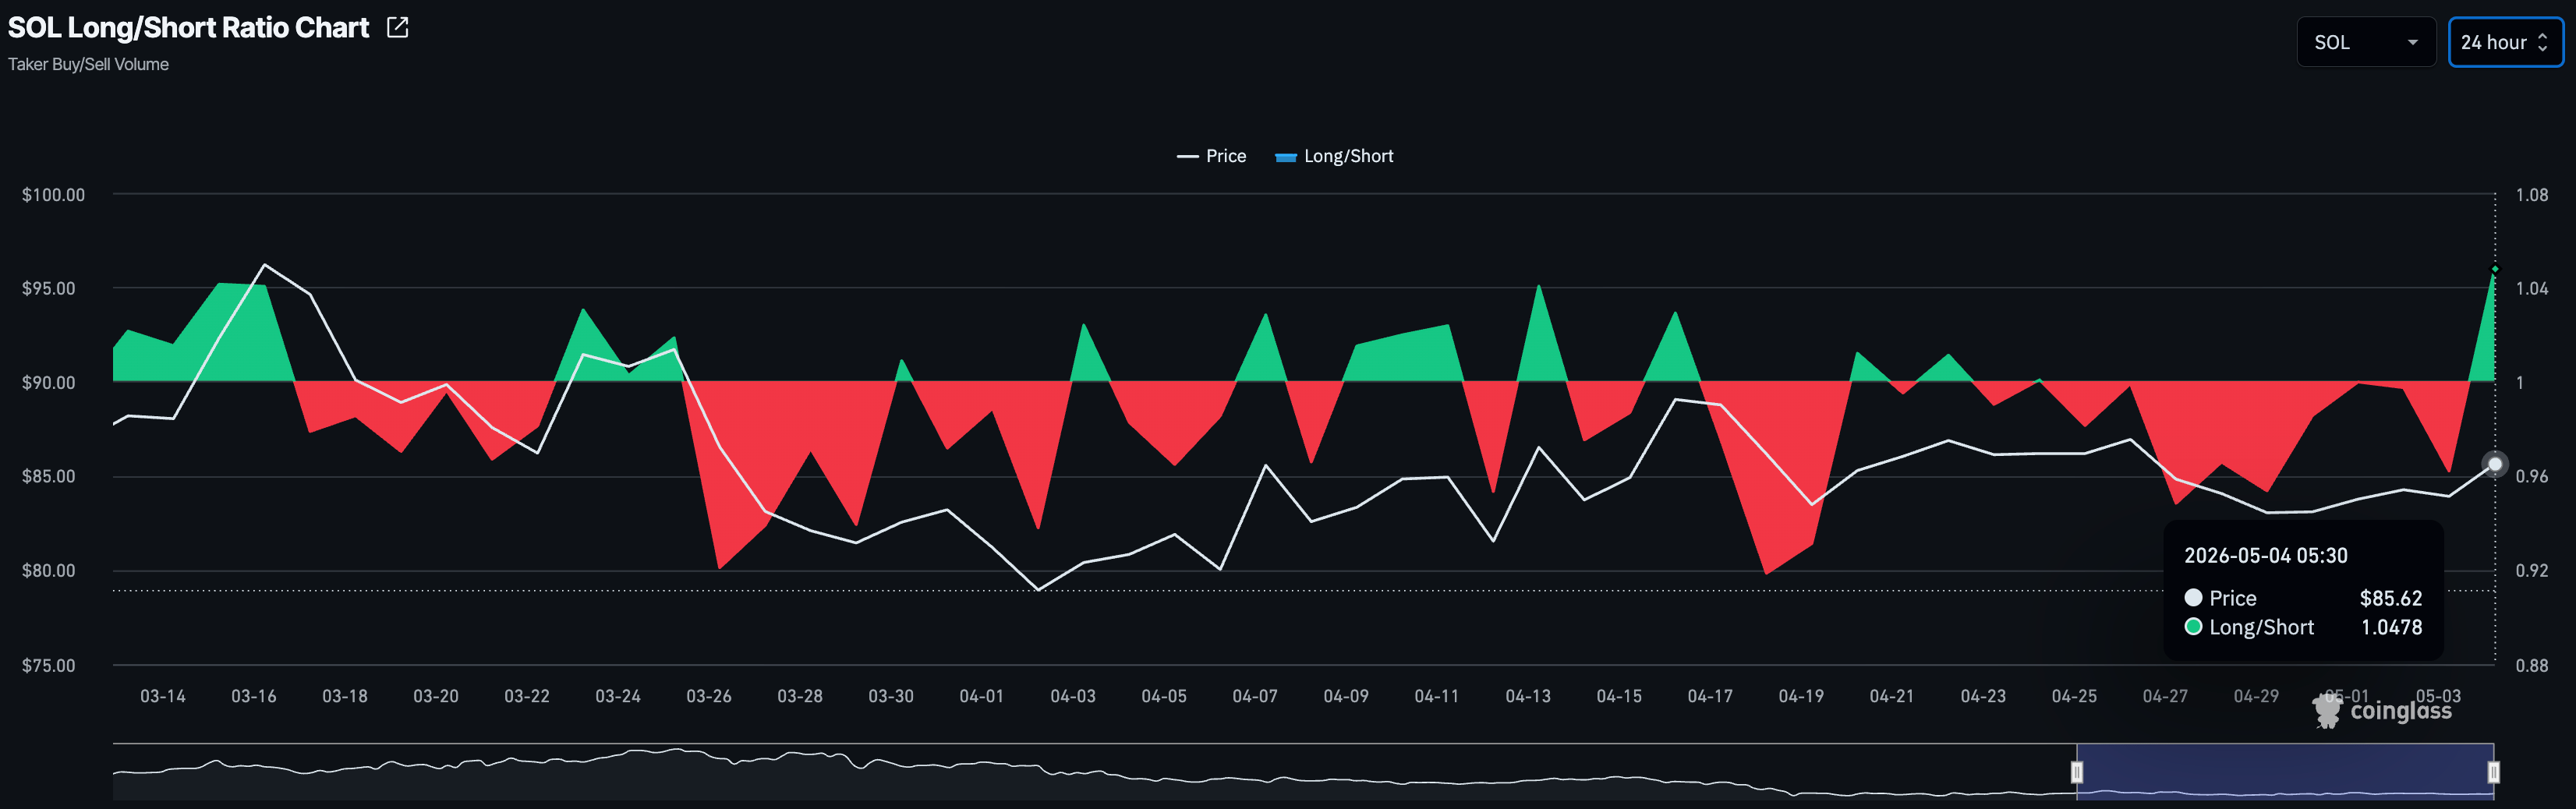Click the $95.00 price axis label

49,288
